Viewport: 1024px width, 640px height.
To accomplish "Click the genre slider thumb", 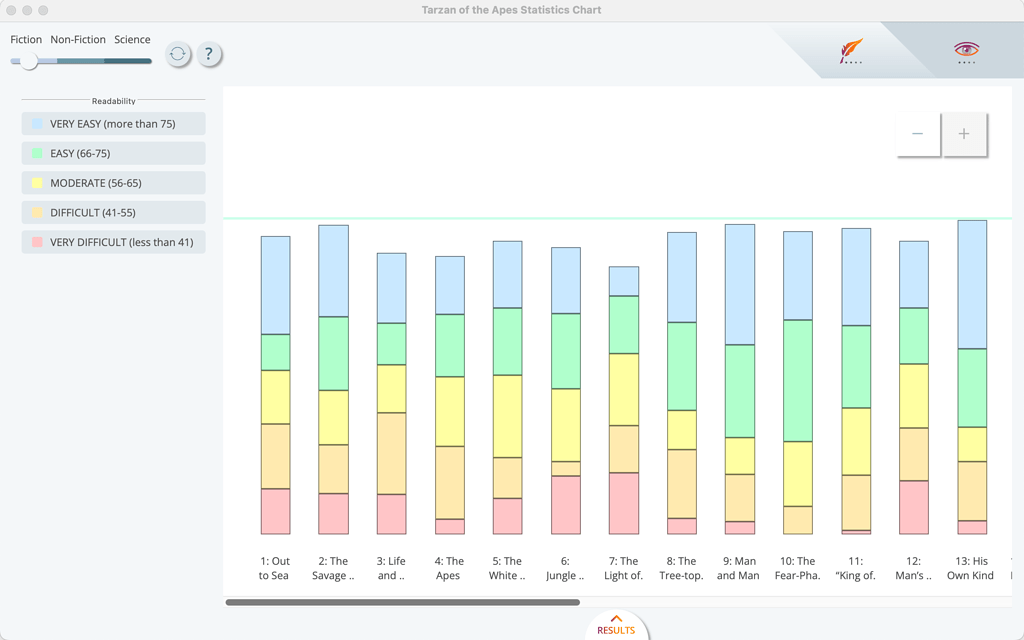I will tap(29, 61).
